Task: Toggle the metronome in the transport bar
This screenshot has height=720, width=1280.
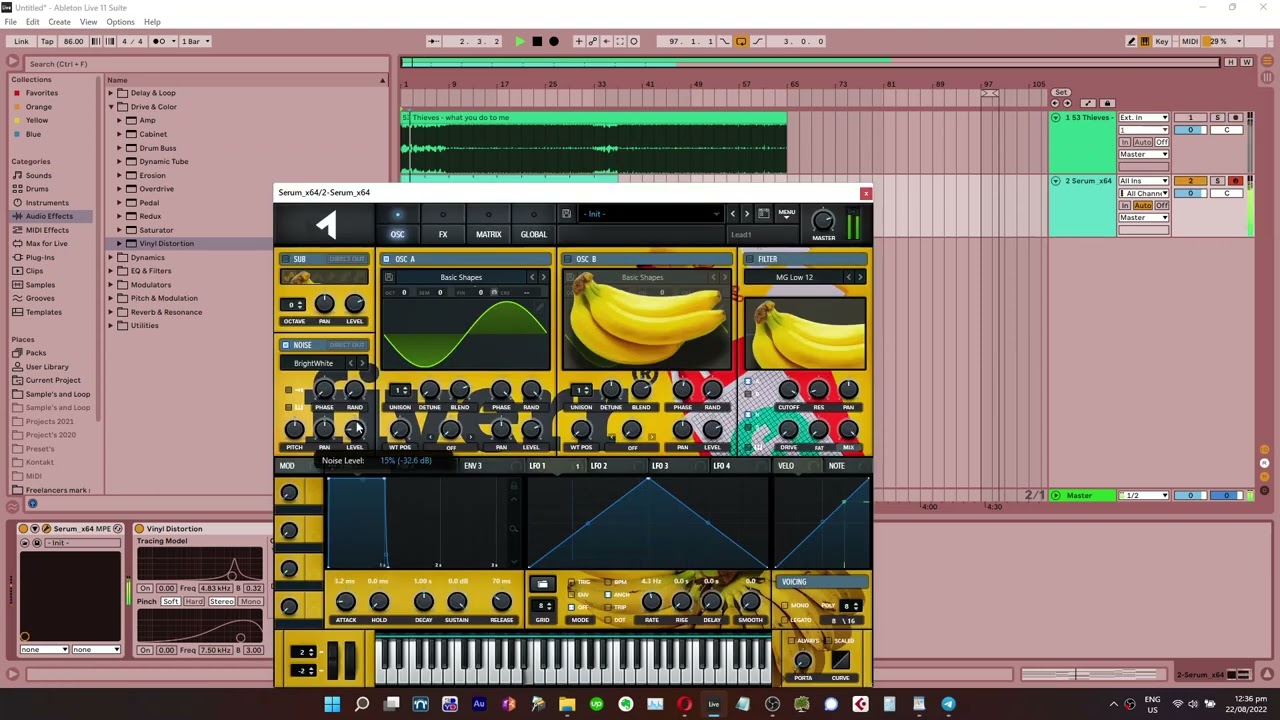Action: tap(162, 41)
